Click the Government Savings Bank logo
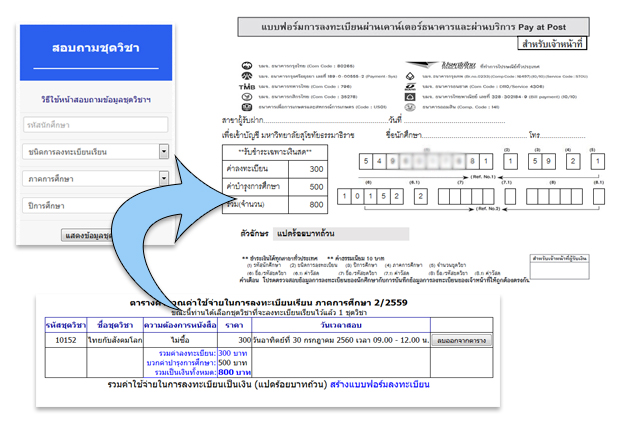This screenshot has width=620, height=440. (410, 107)
